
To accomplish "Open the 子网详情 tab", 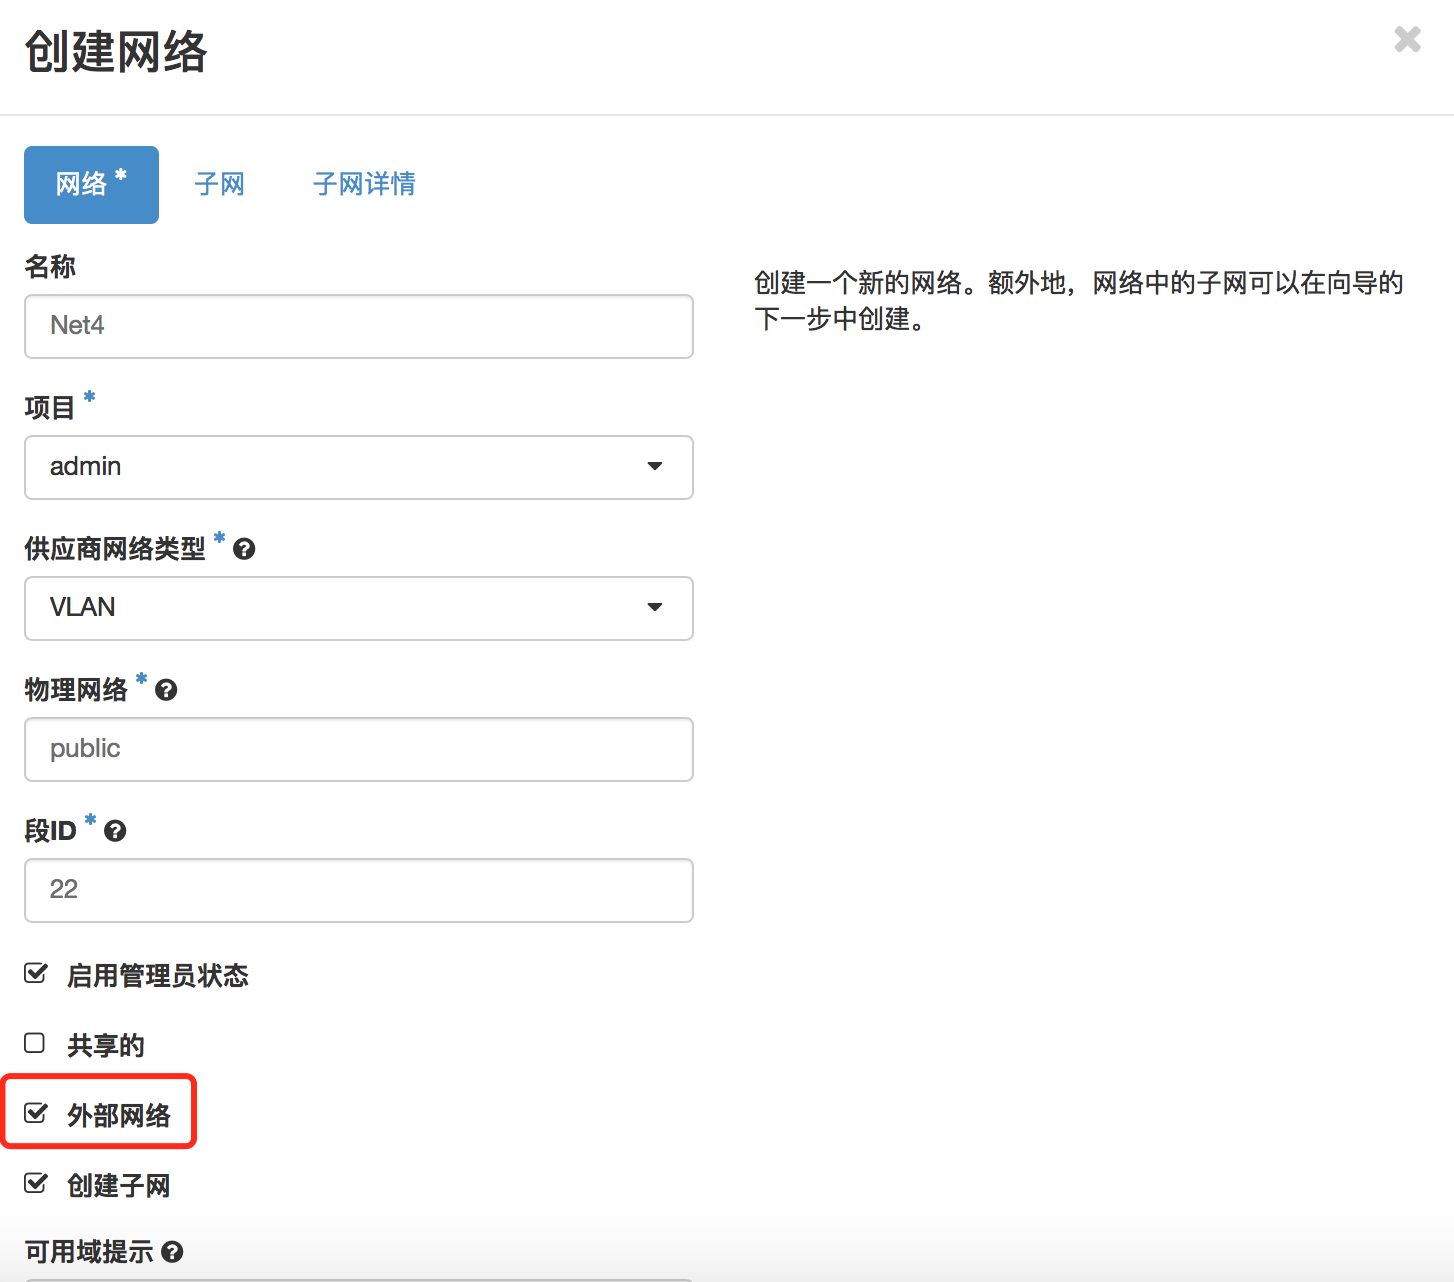I will [x=364, y=184].
